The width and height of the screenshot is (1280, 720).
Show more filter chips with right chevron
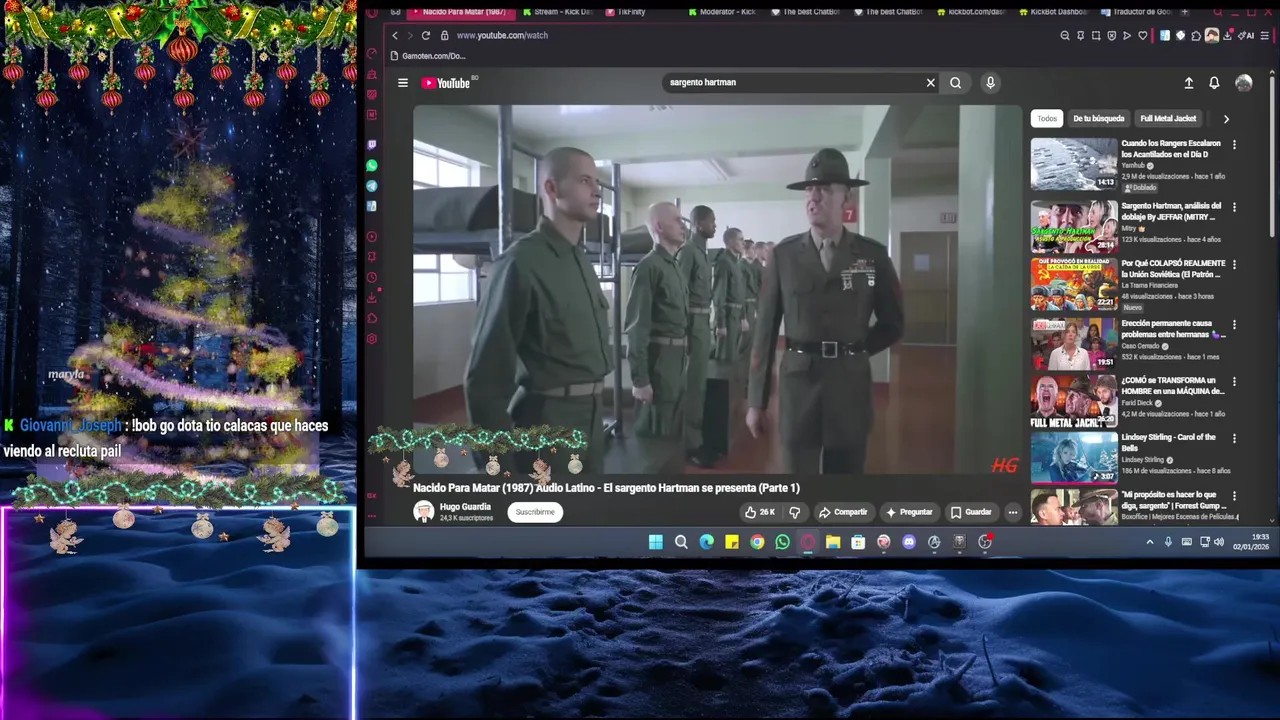click(1226, 118)
